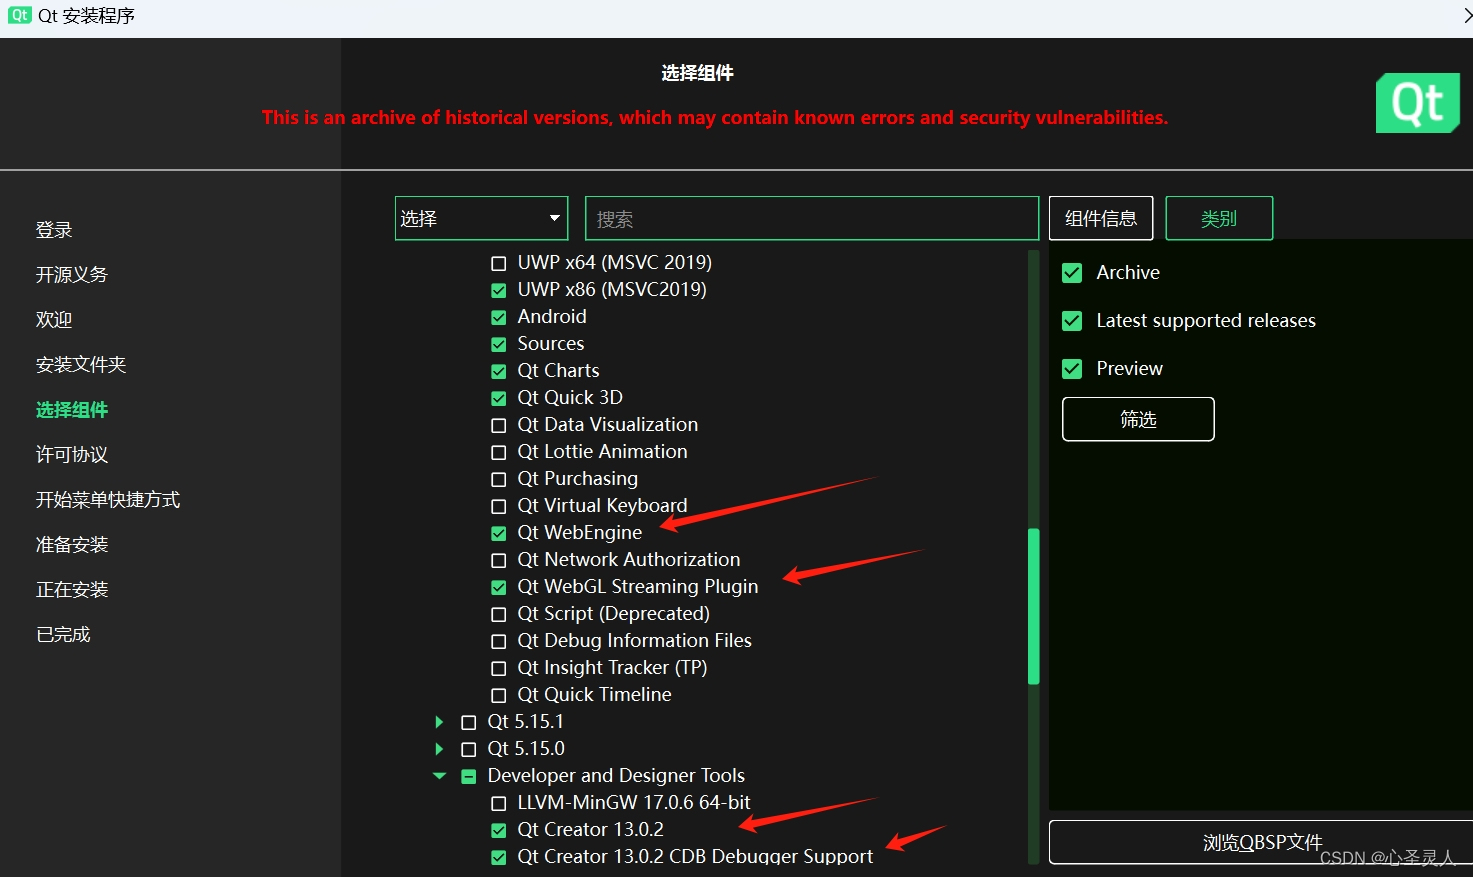The image size is (1473, 877).
Task: Select the 选择组件 step in sidebar
Action: point(72,410)
